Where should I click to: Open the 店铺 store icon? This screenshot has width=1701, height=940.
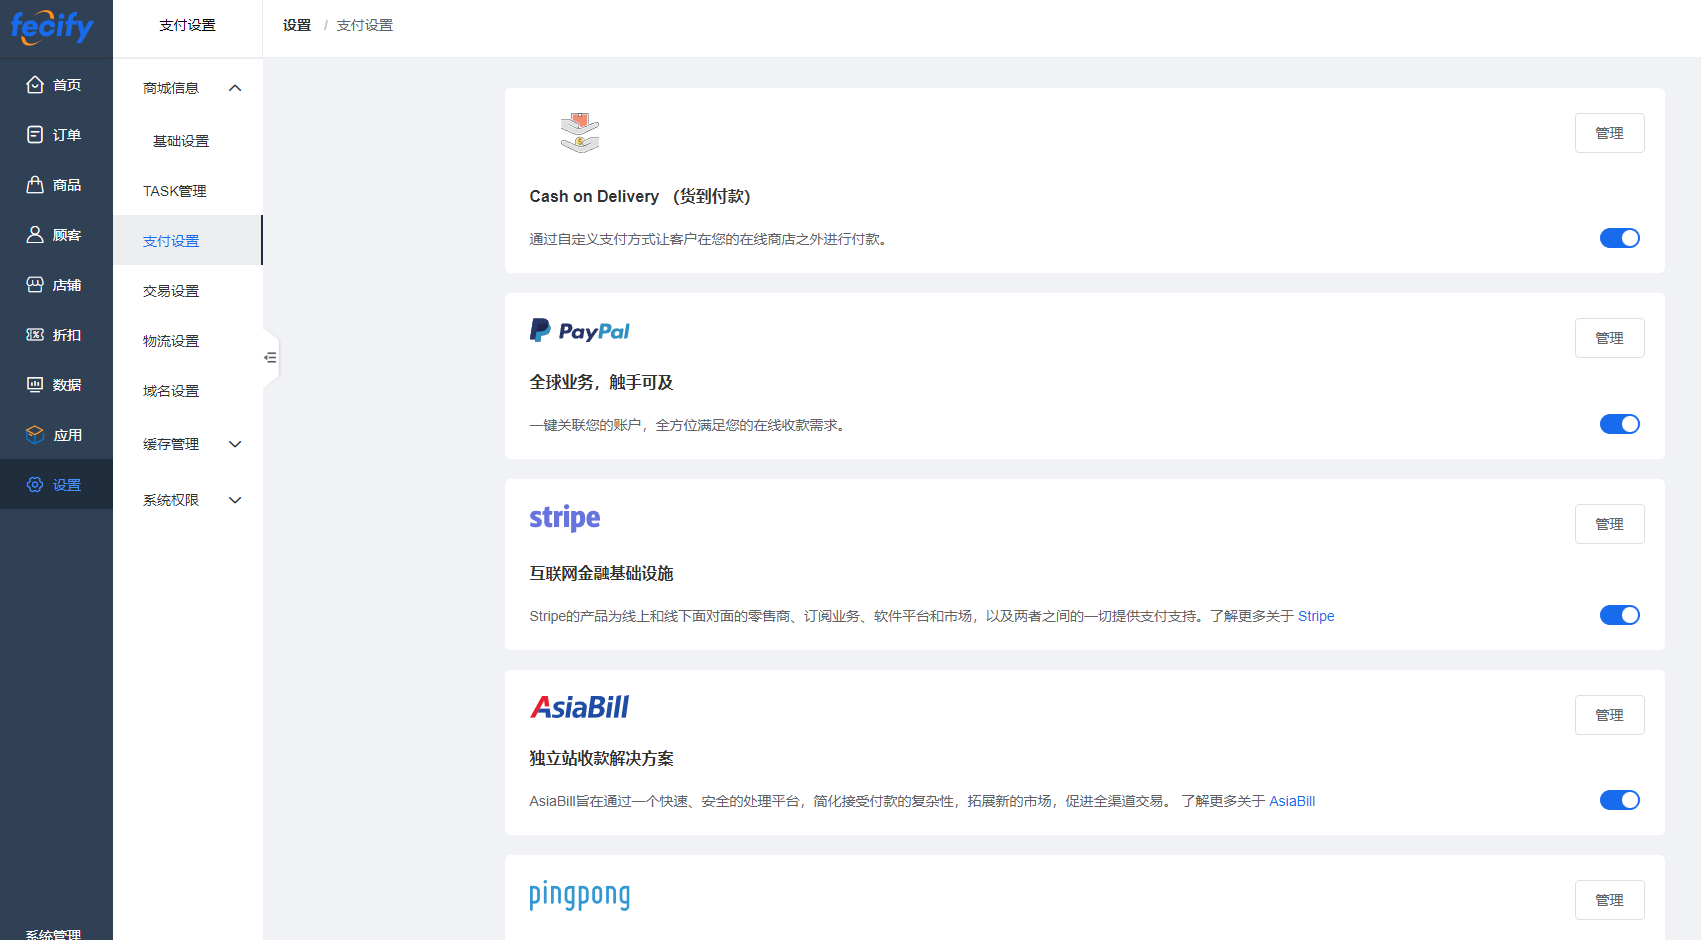tap(35, 285)
